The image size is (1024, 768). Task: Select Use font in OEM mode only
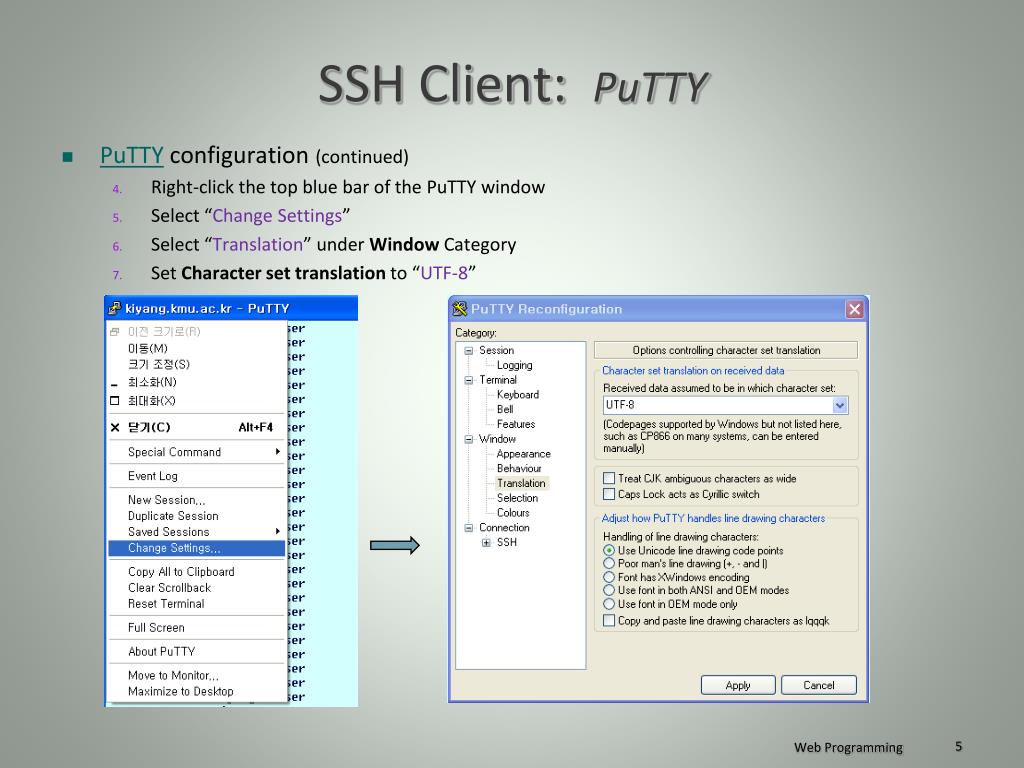click(609, 603)
